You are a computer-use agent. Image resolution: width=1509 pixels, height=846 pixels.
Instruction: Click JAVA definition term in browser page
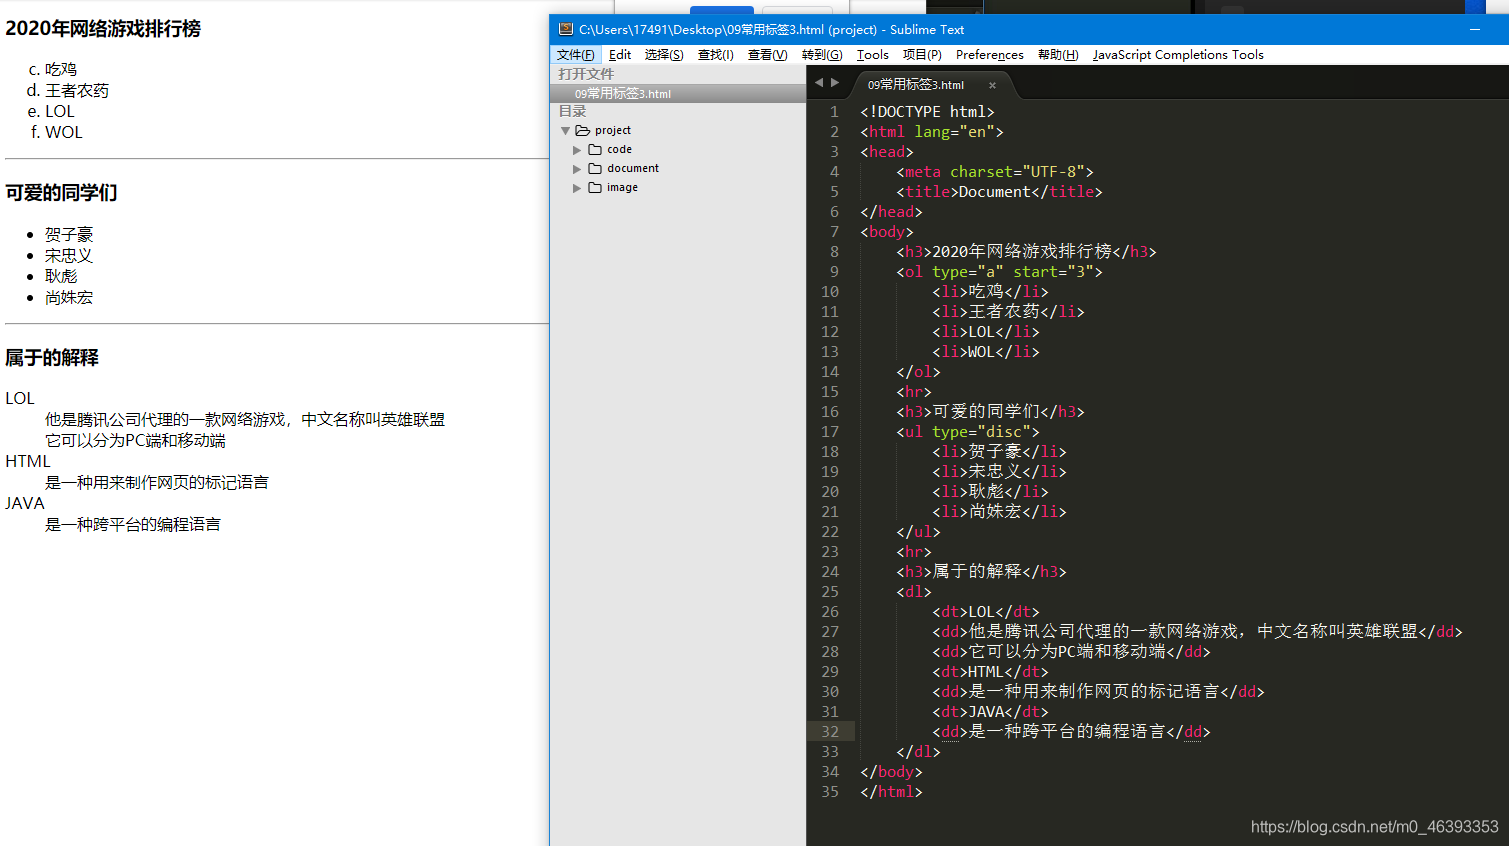(25, 503)
